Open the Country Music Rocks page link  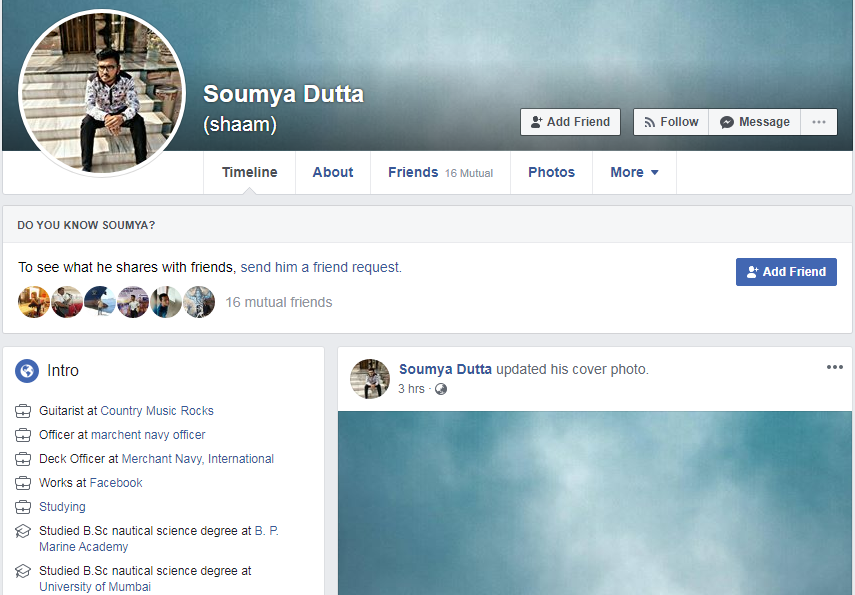[x=157, y=411]
